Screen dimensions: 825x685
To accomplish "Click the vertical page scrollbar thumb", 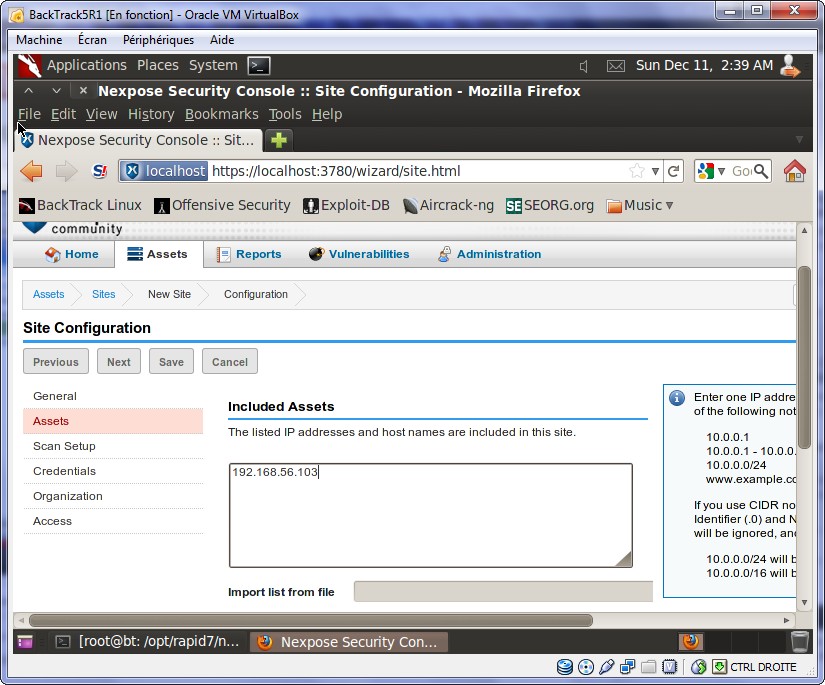I will click(x=804, y=358).
